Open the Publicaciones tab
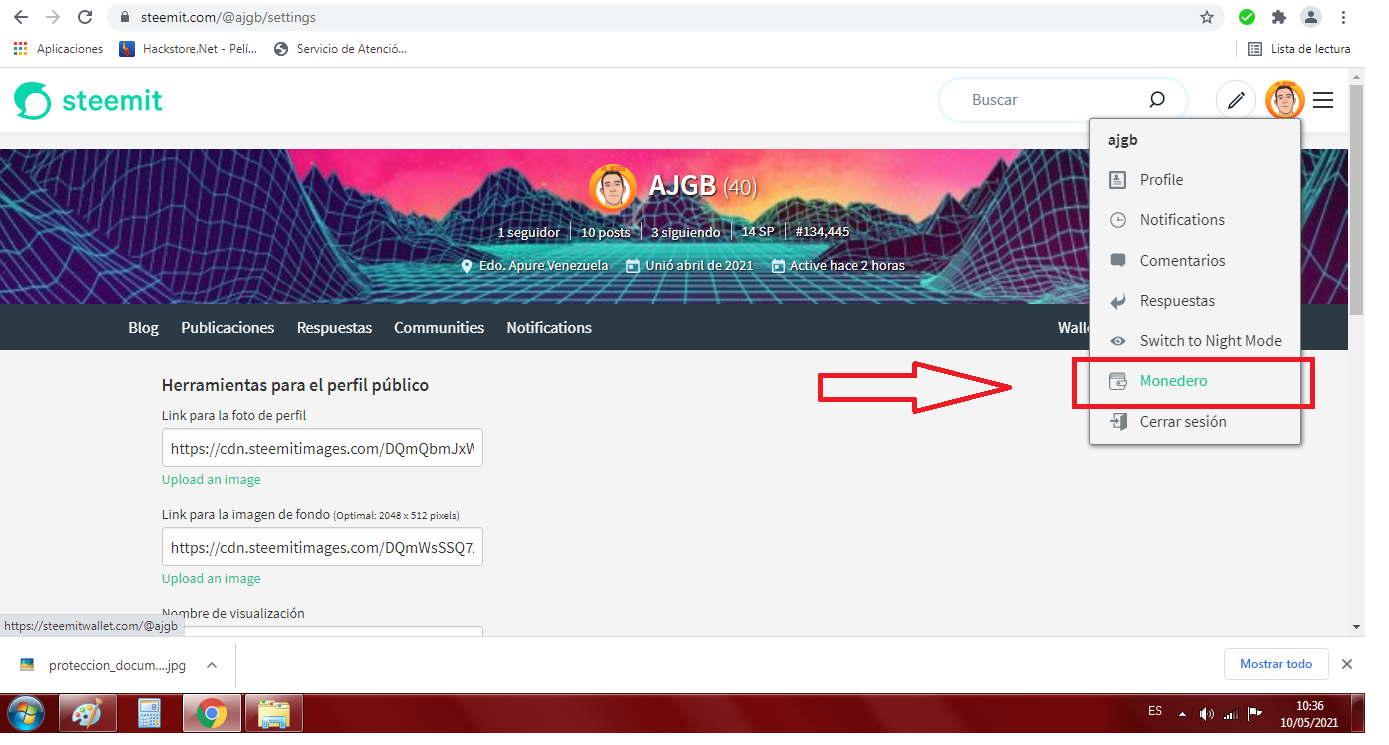This screenshot has width=1389, height=745. (228, 328)
